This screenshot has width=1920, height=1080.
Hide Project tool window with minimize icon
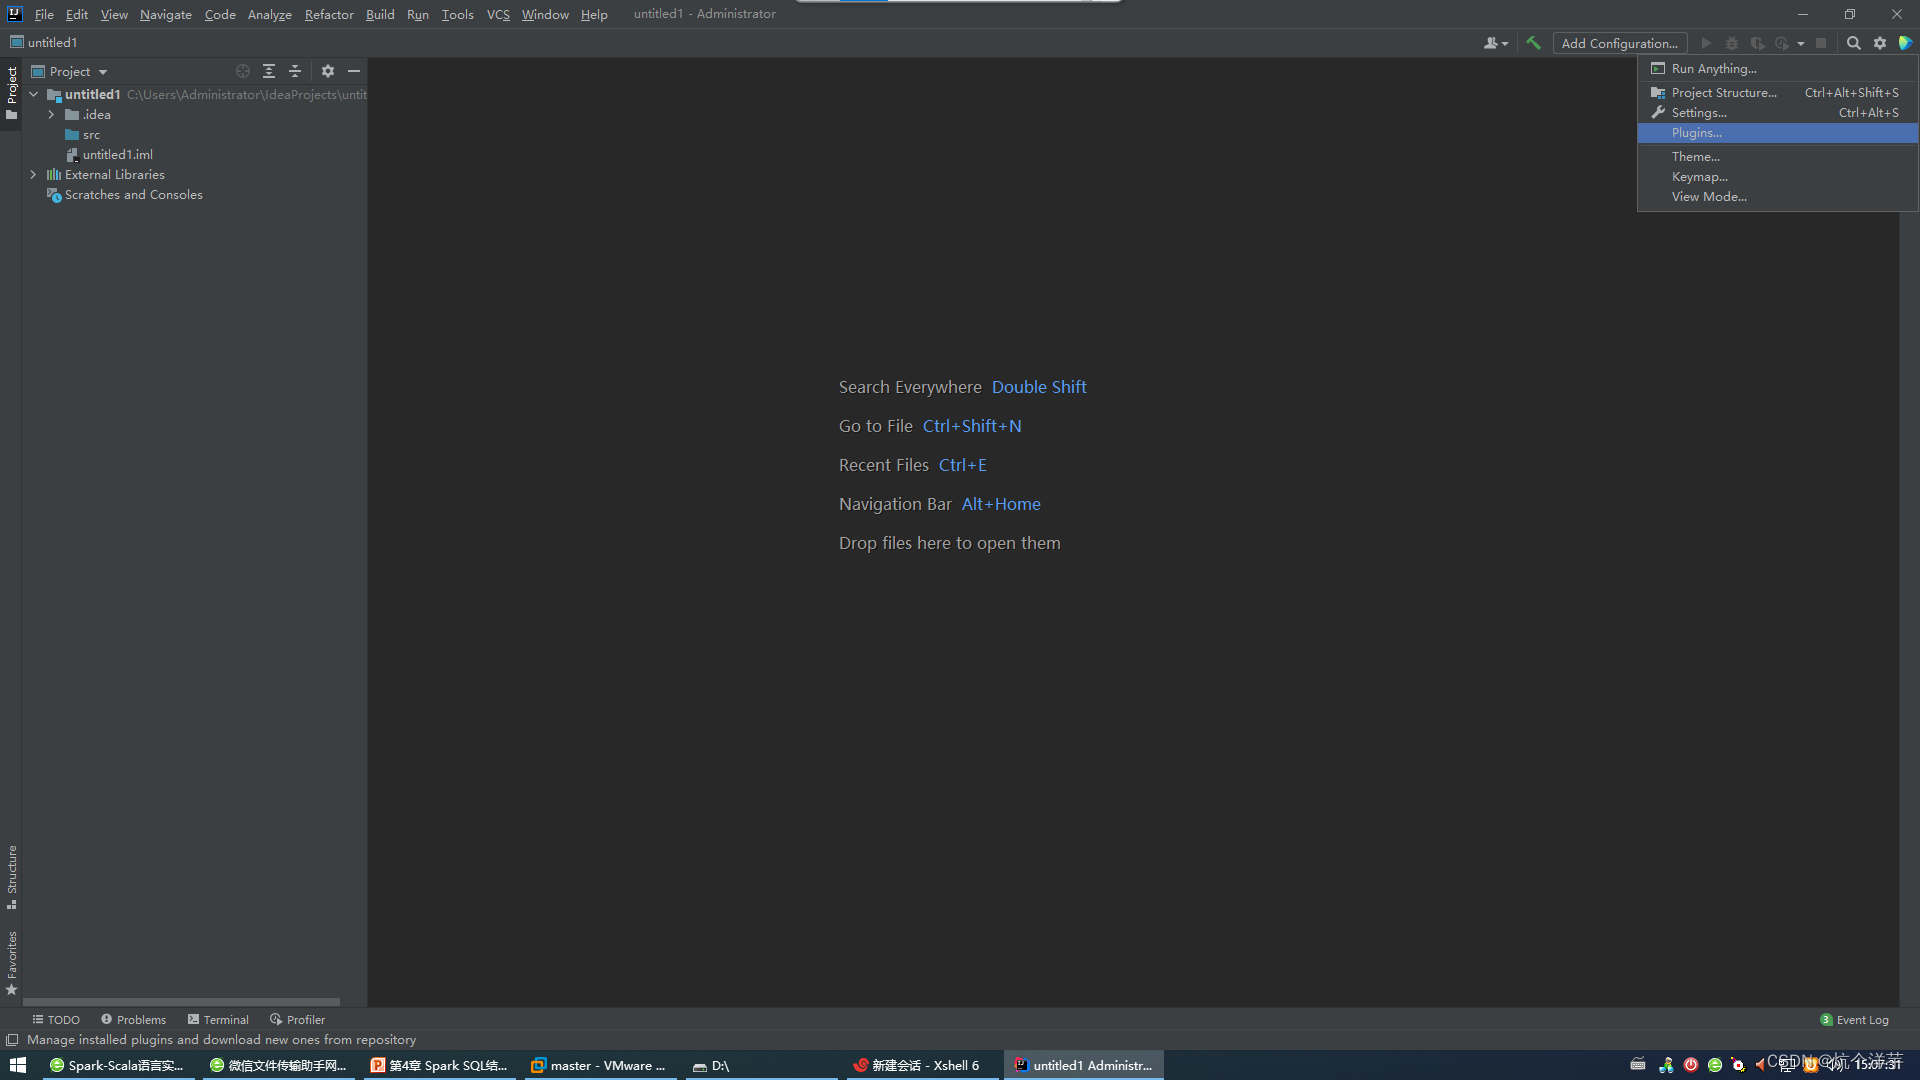click(354, 71)
